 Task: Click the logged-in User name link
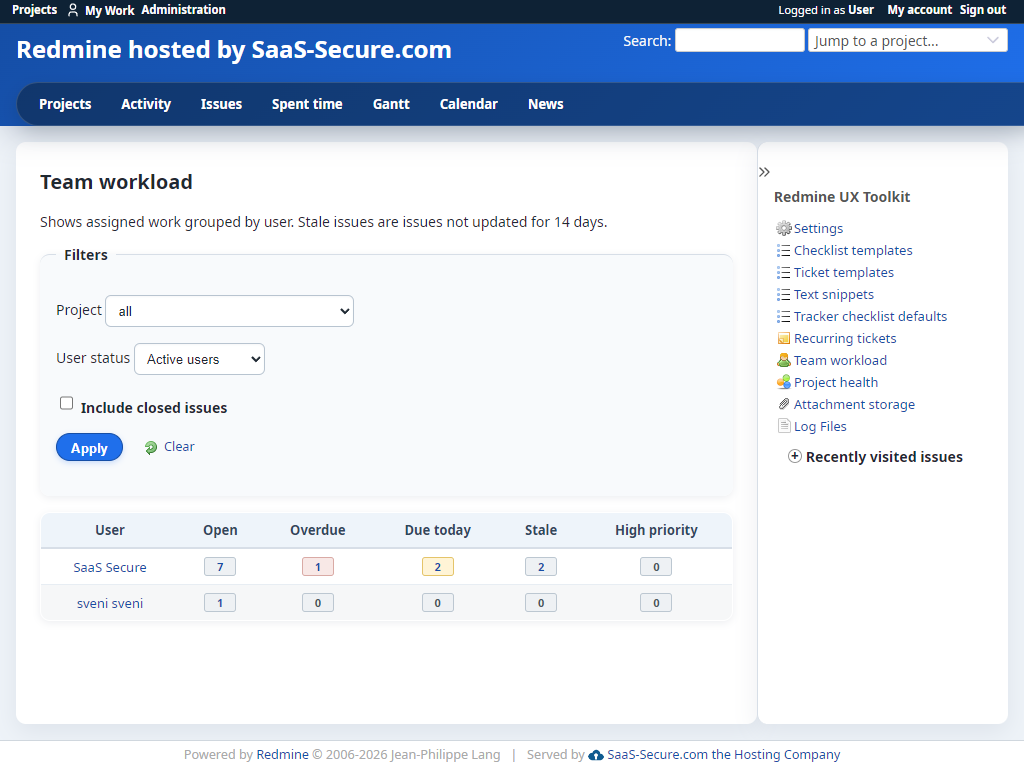coord(861,10)
